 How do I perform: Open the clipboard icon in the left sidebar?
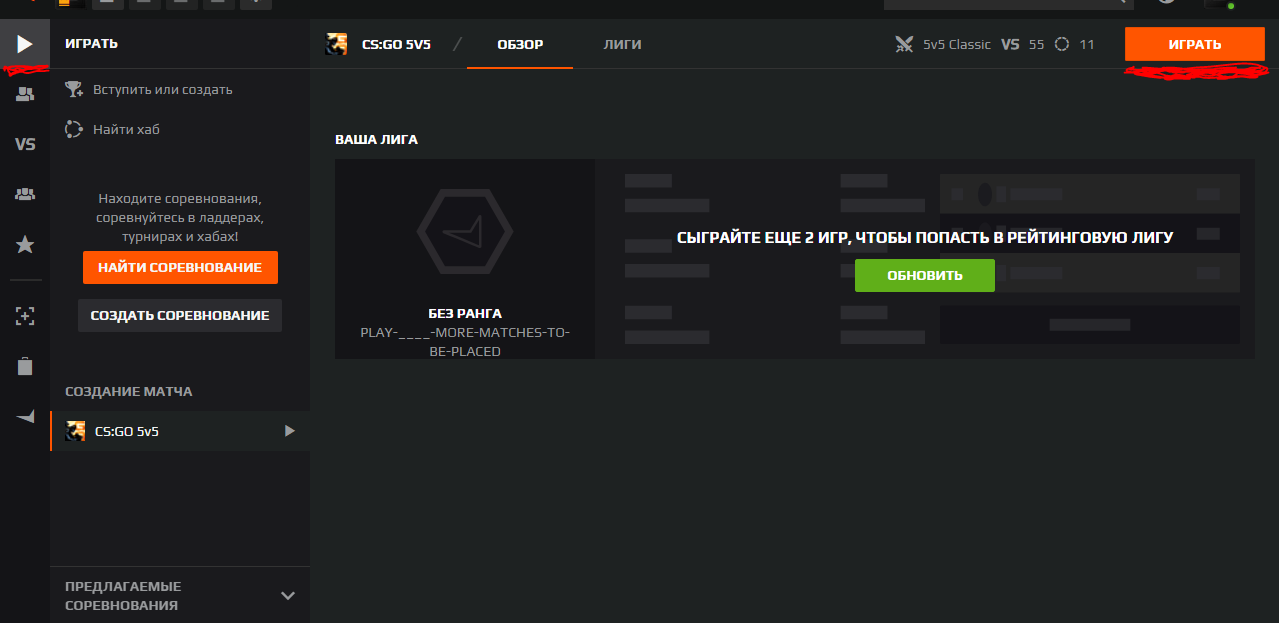25,366
